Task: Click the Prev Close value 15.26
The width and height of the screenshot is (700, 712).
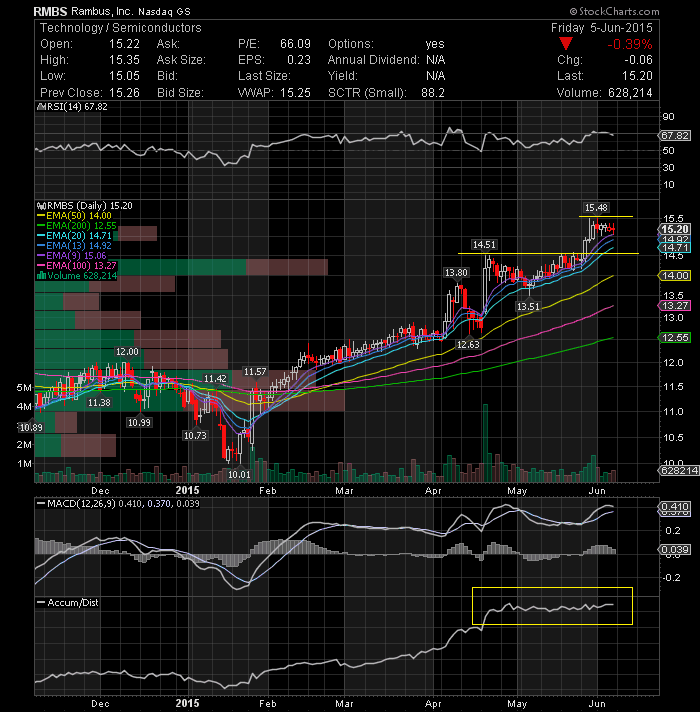Action: click(124, 93)
